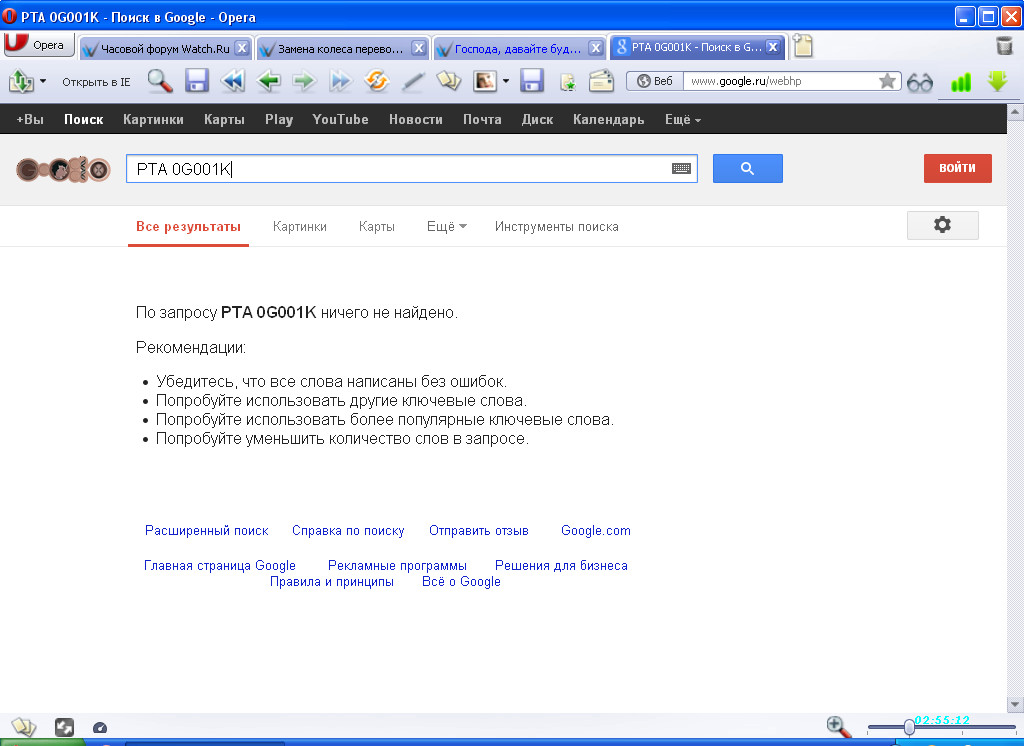Click the magnifier search toolbar icon
Image resolution: width=1024 pixels, height=746 pixels.
tap(160, 82)
